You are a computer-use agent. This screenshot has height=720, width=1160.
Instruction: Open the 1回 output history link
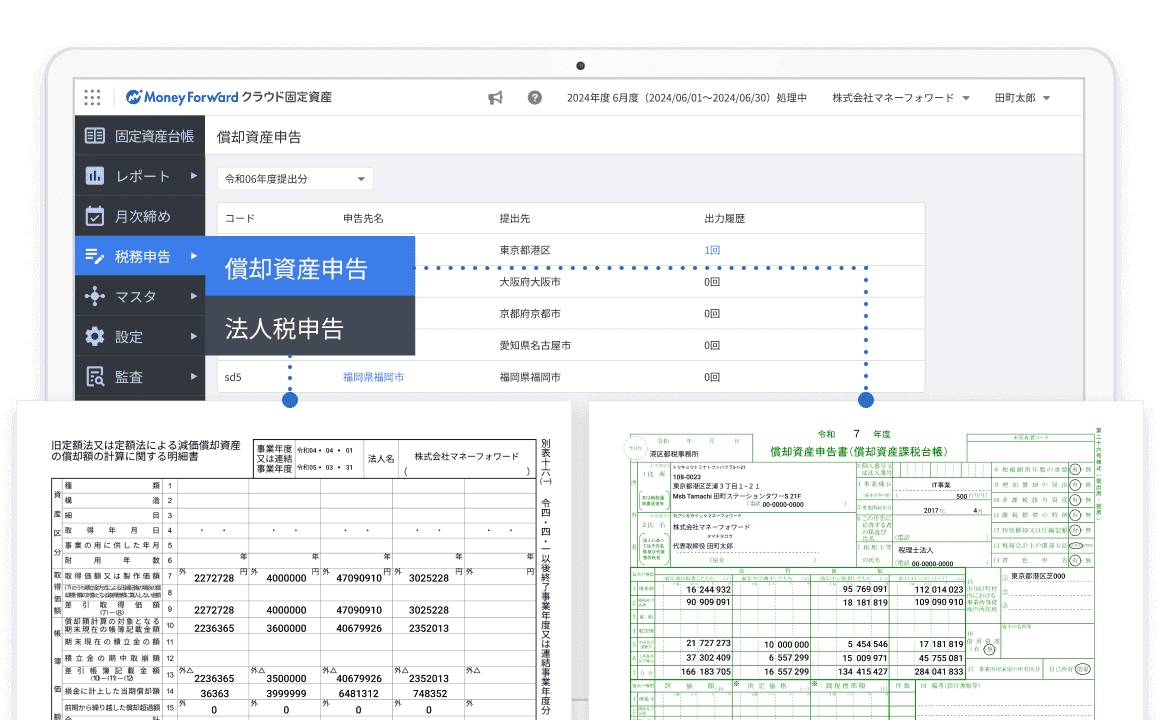[712, 250]
